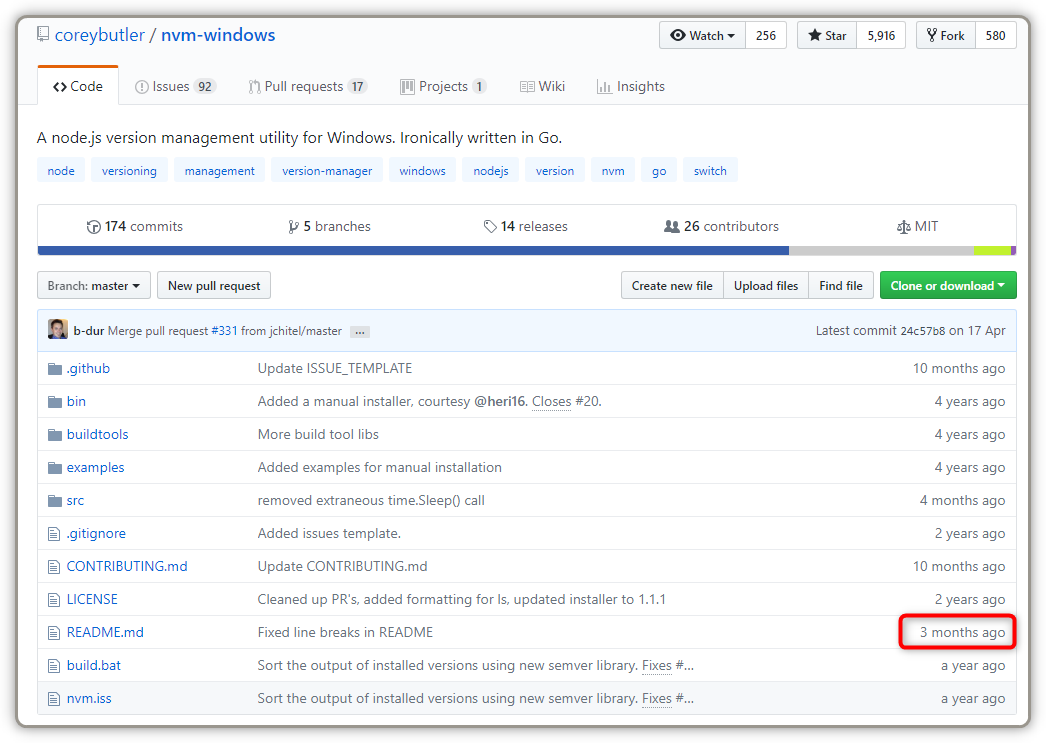View the 5,916 stargazers count
Screen dimensions: 1046x743
tap(881, 35)
